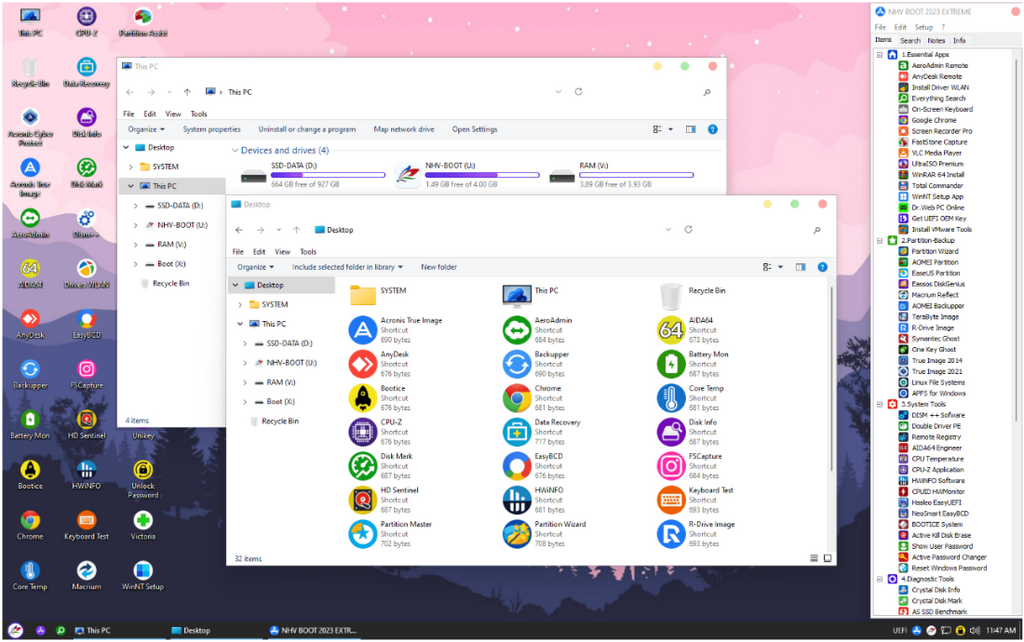Select Partition Wizard shortcut in Desktop window

(545, 534)
